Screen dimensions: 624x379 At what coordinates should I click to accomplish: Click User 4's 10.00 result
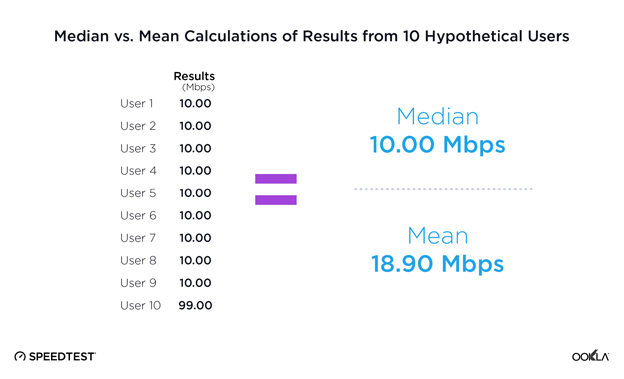pos(195,171)
